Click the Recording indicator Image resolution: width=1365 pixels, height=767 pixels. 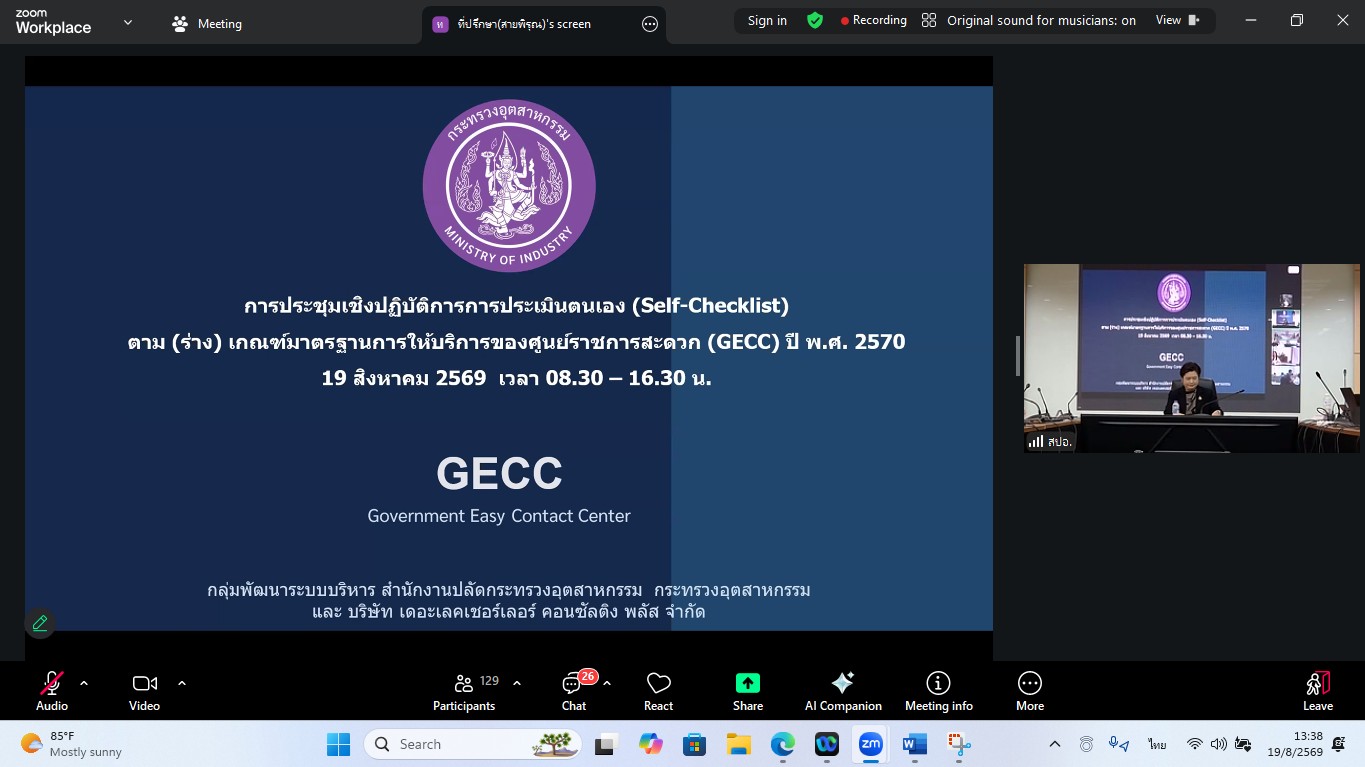click(x=873, y=20)
